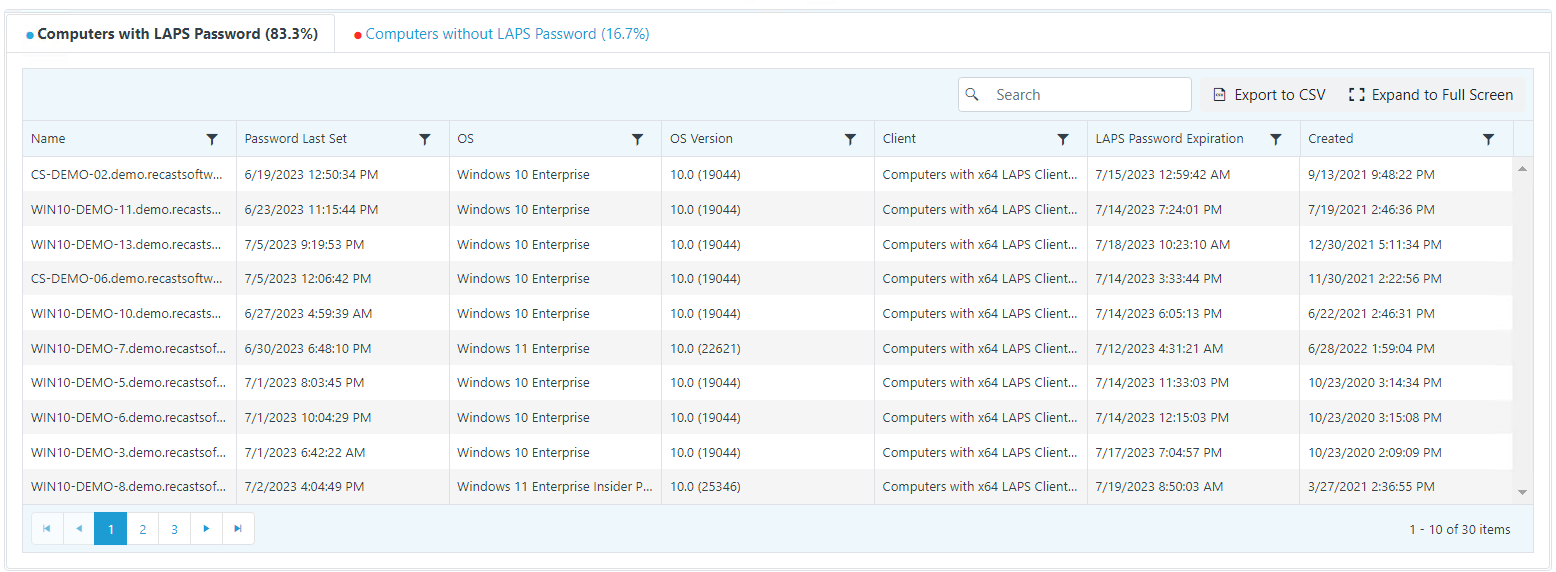Click created 9/13/2021 9:48:22 PM cell

[1407, 174]
